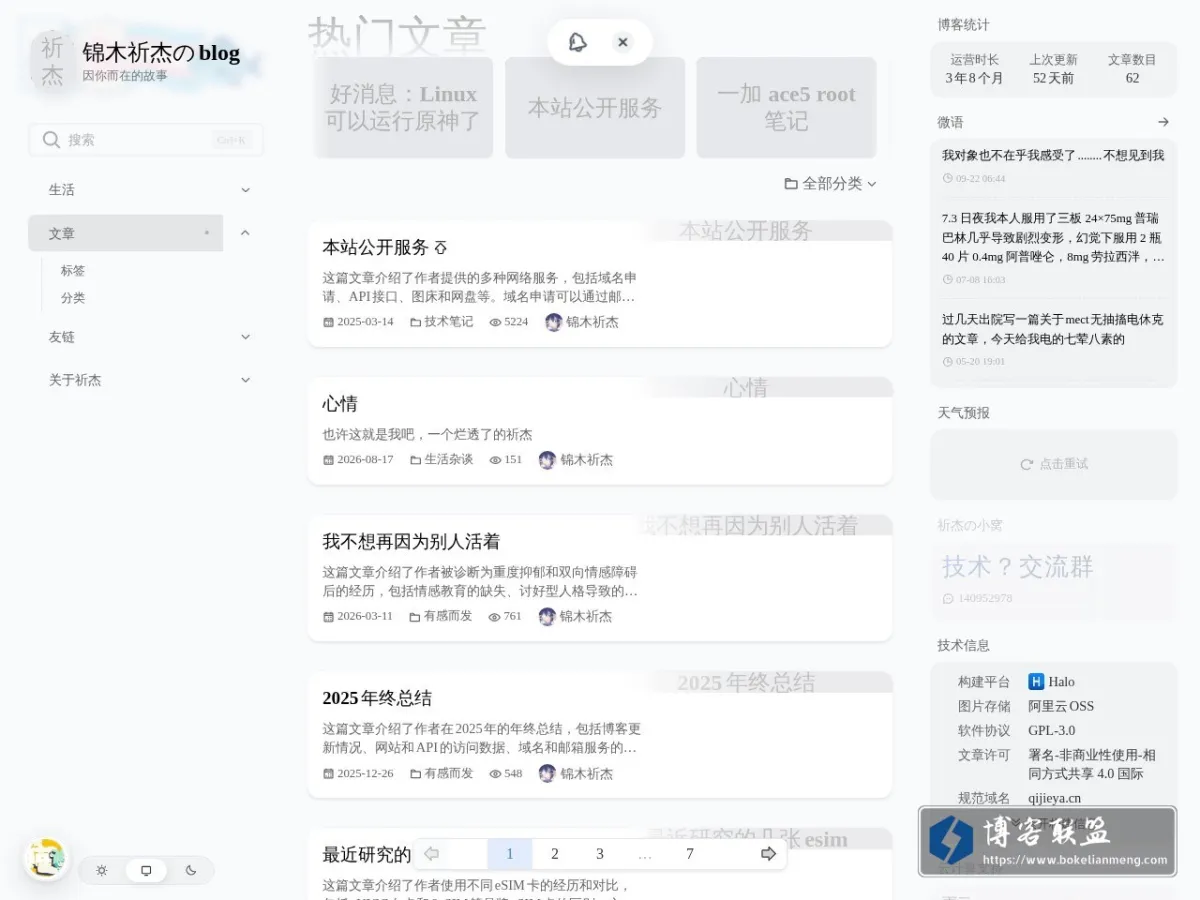Screen dimensions: 1200x900
Task: Open hot article card 本站公开服务
Action: coord(595,107)
